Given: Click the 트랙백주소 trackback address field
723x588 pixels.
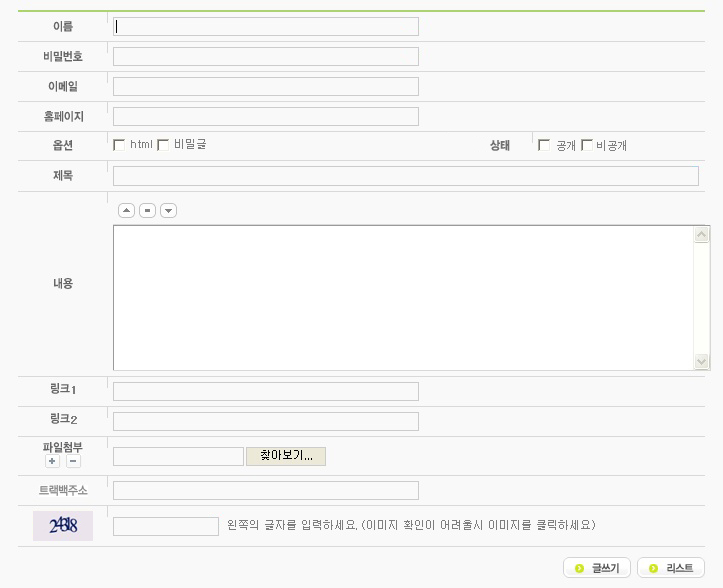Looking at the screenshot, I should pyautogui.click(x=266, y=491).
